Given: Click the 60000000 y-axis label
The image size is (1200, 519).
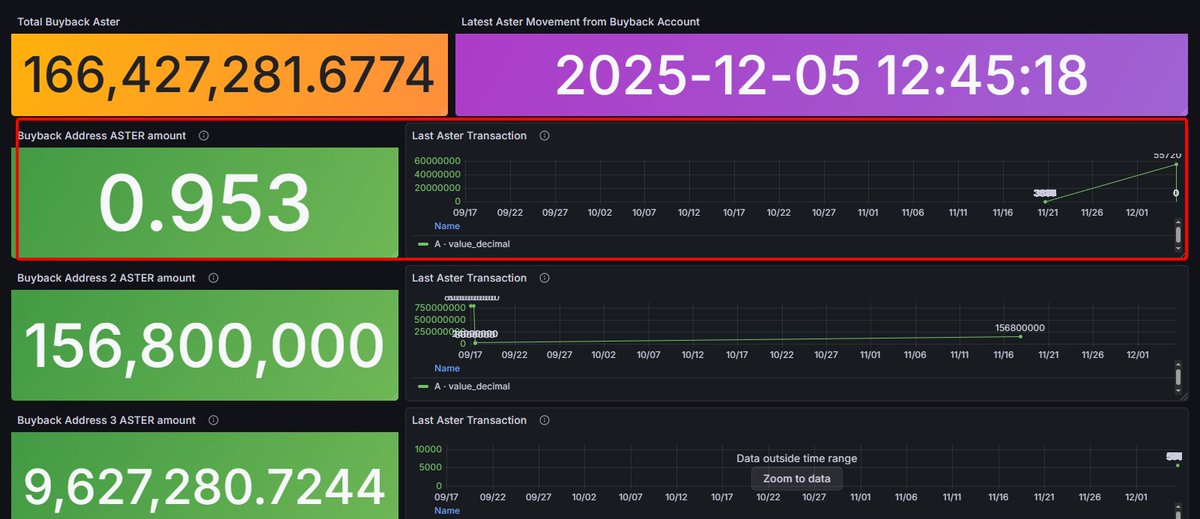Looking at the screenshot, I should point(438,160).
